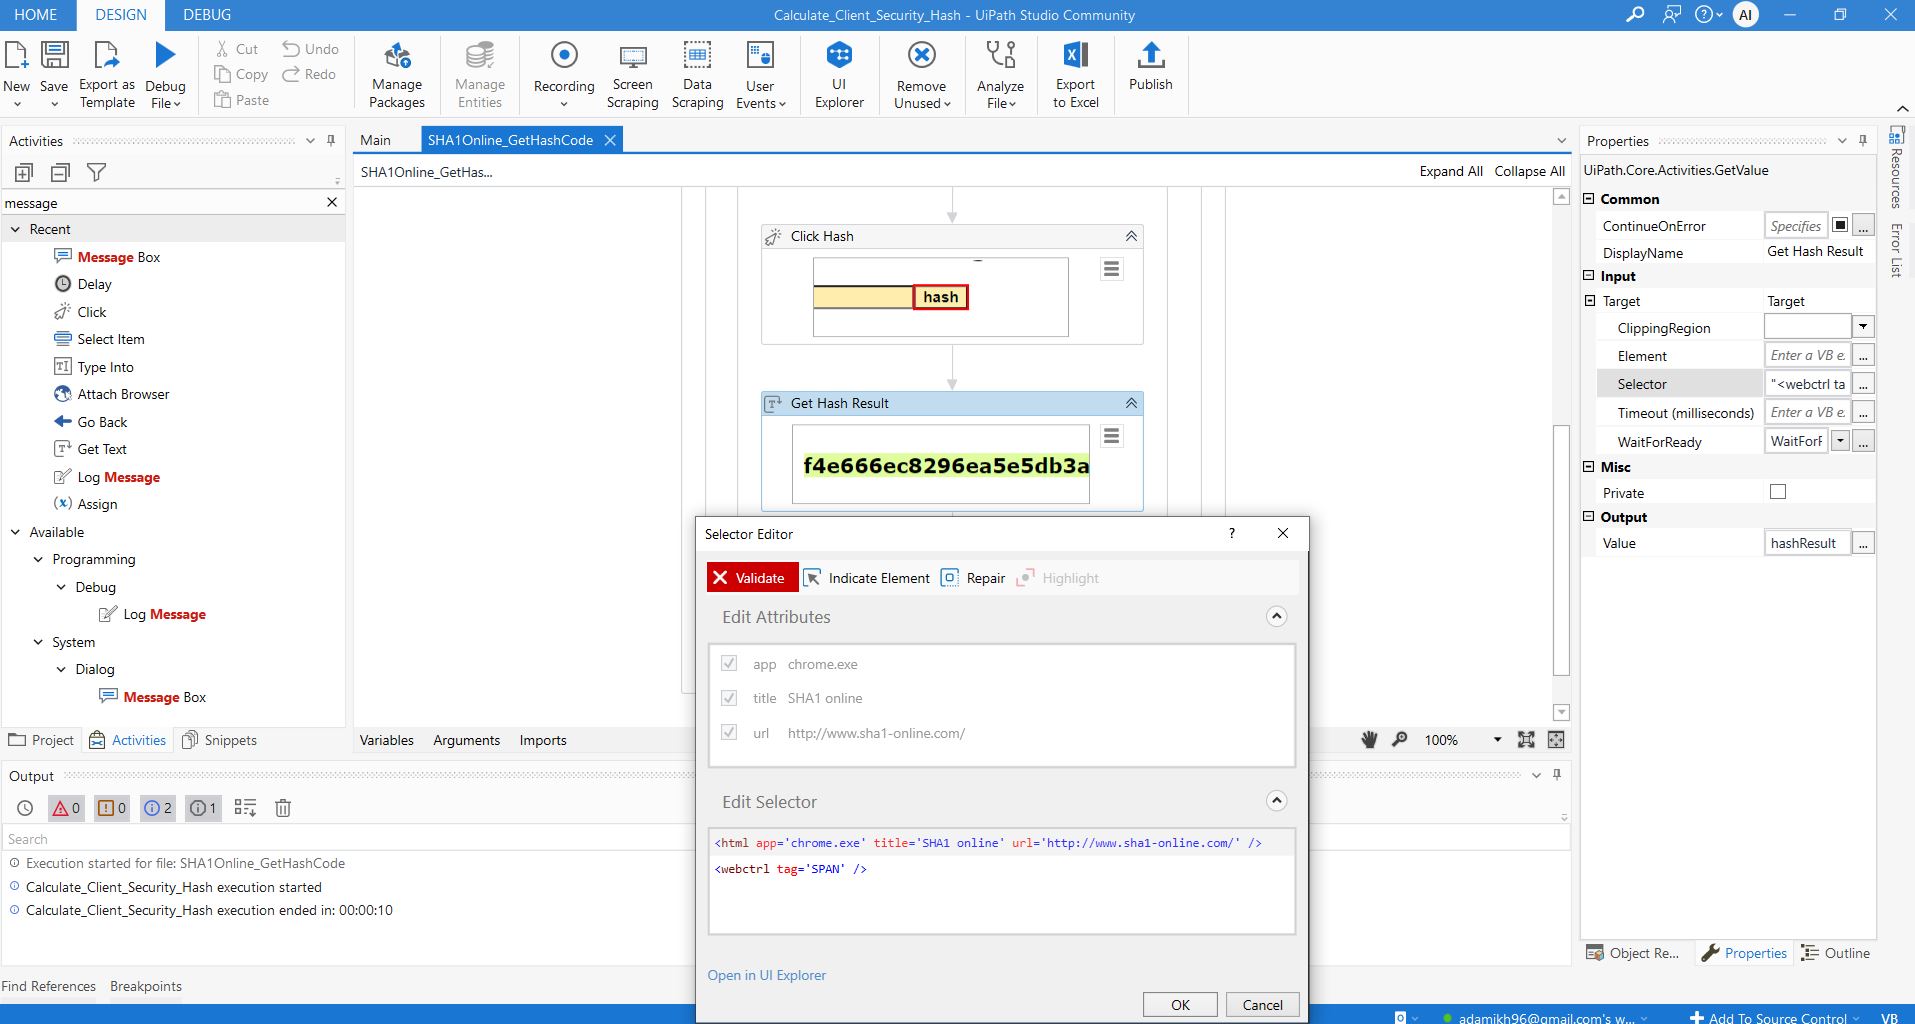Click Repair selector button

[973, 578]
